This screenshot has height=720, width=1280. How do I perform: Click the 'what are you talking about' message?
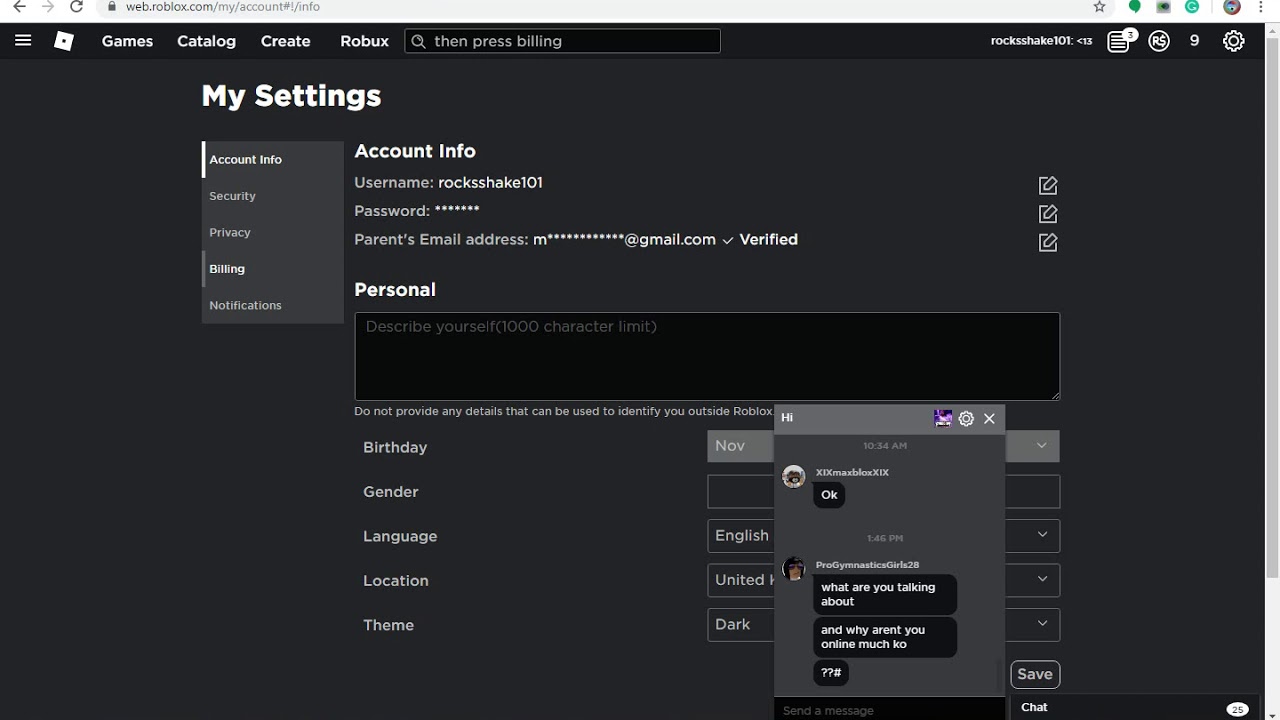(x=885, y=594)
